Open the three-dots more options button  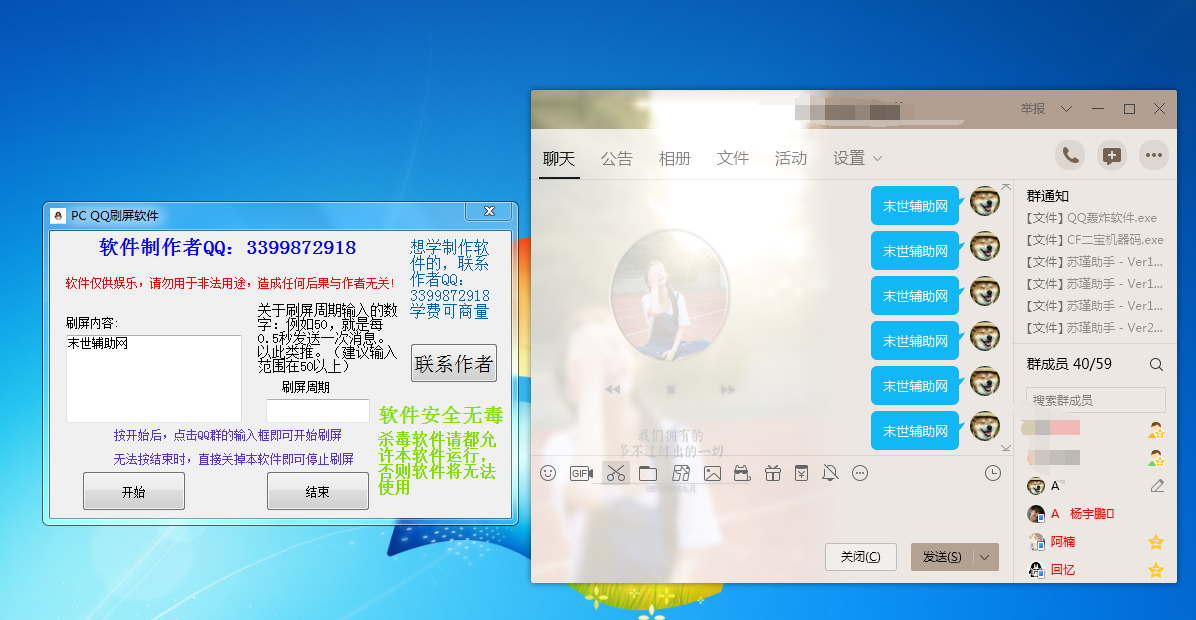(1154, 156)
